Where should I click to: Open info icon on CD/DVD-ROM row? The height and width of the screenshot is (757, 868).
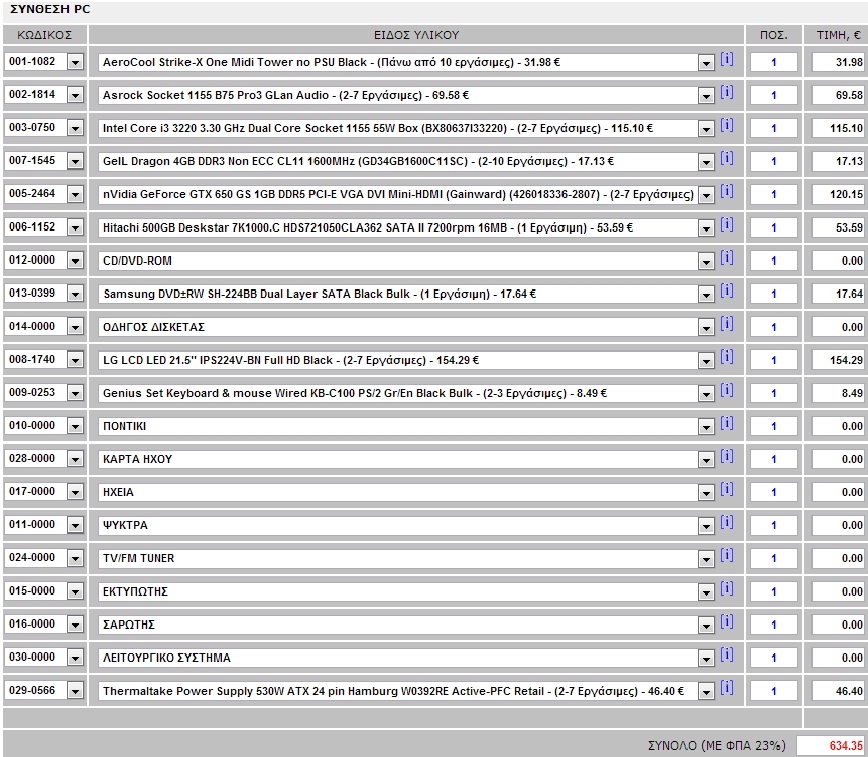[x=727, y=258]
